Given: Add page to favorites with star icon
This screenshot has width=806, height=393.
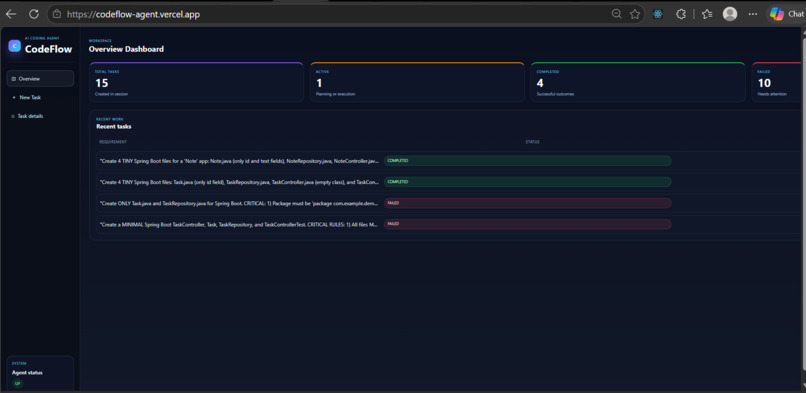Looking at the screenshot, I should click(635, 14).
